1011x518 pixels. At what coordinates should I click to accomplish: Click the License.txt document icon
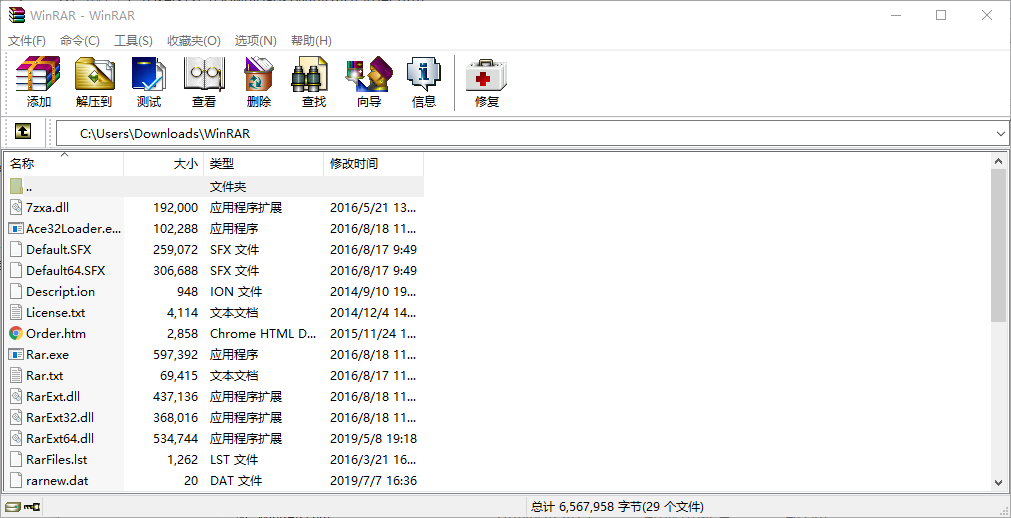pos(16,312)
